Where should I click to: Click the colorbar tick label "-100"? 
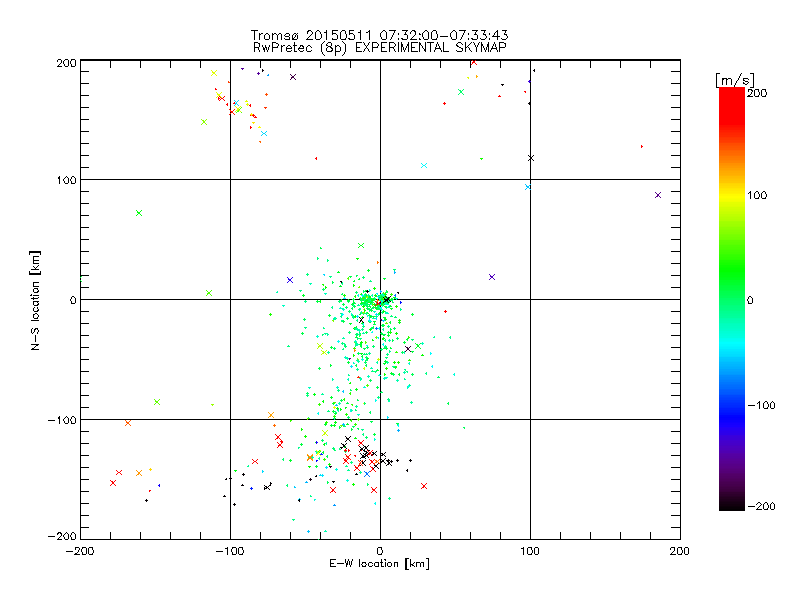tap(761, 405)
